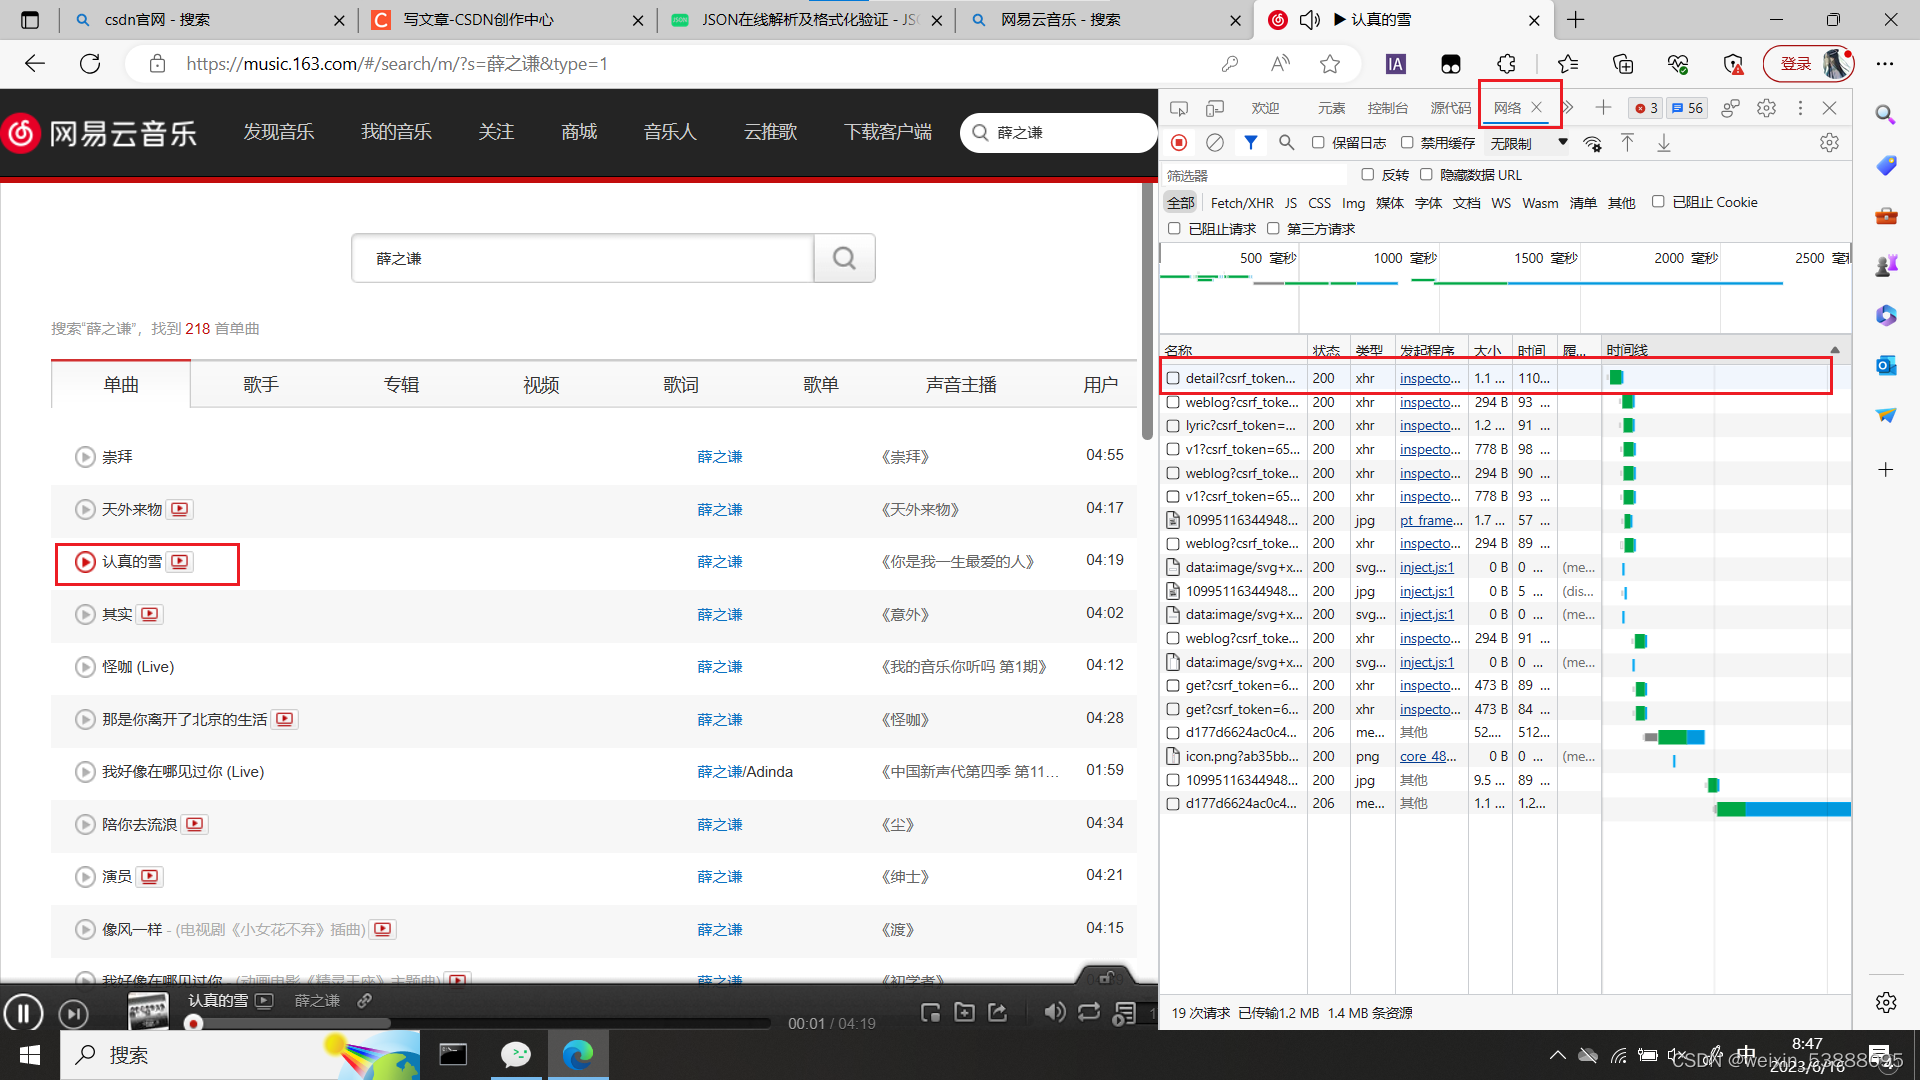Stop recording the network log
Image resolution: width=1920 pixels, height=1080 pixels.
click(1179, 143)
